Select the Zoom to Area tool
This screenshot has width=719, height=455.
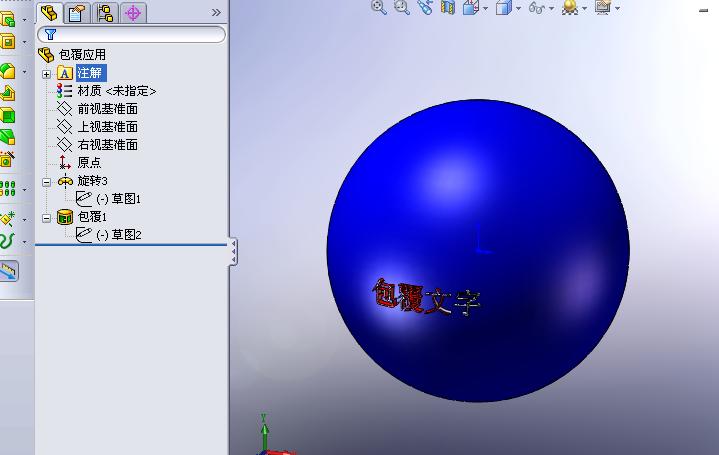coord(402,7)
